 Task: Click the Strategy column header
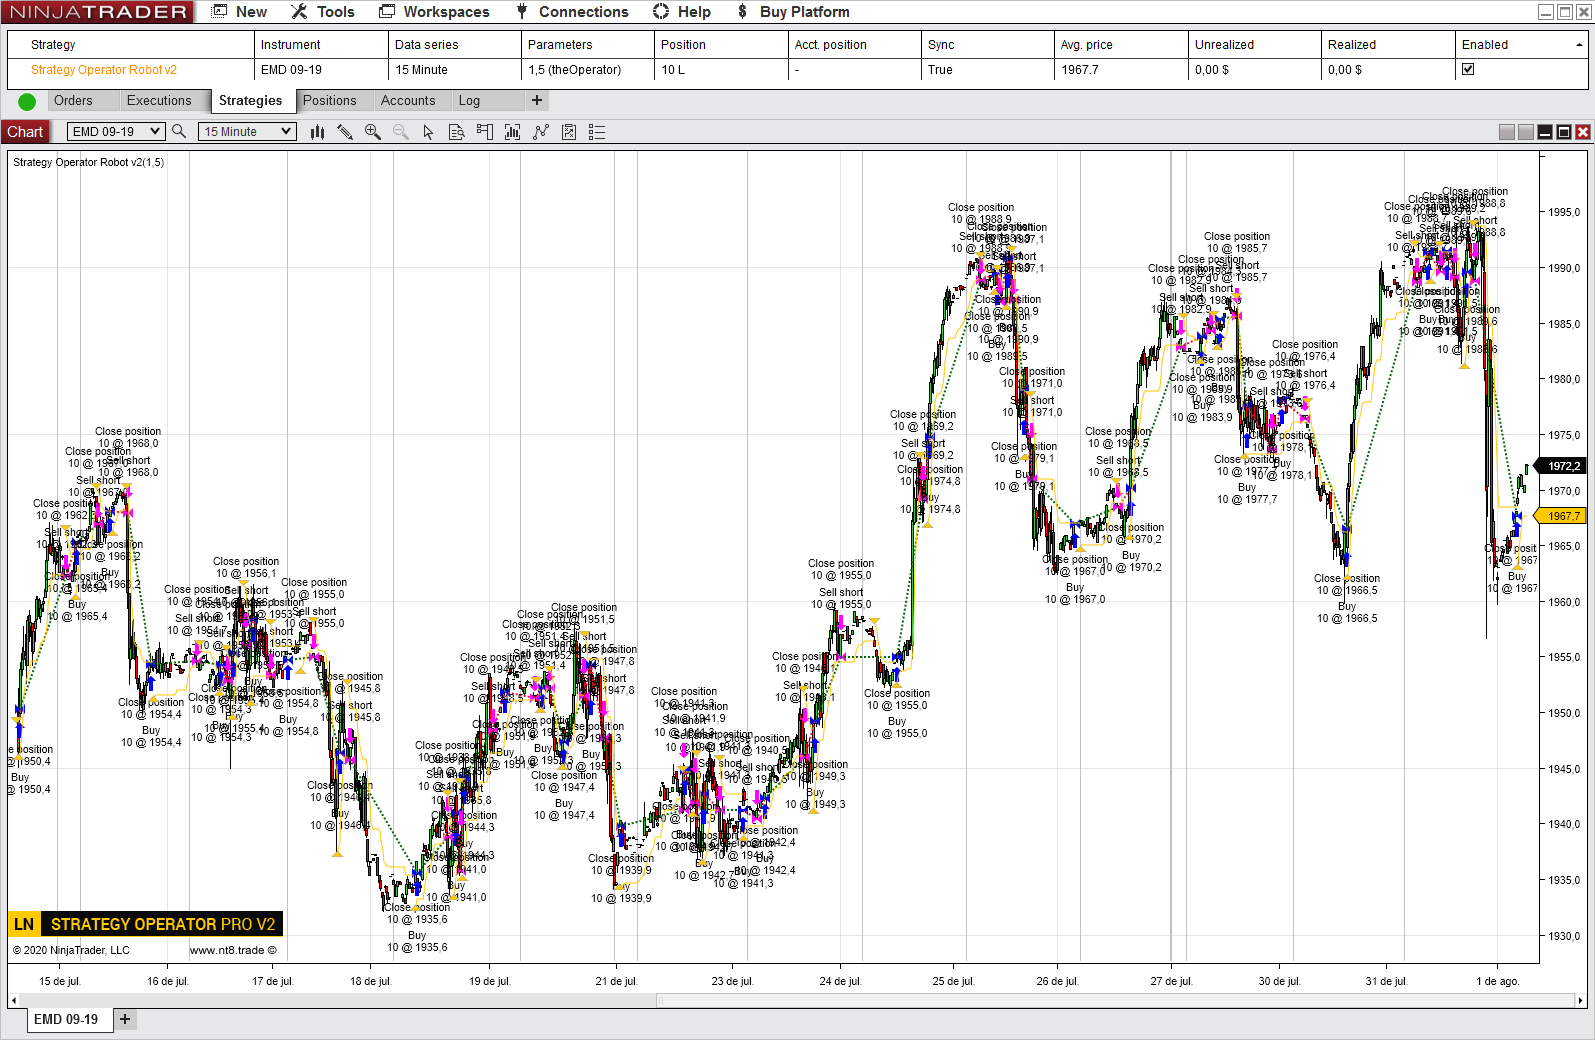(x=130, y=45)
